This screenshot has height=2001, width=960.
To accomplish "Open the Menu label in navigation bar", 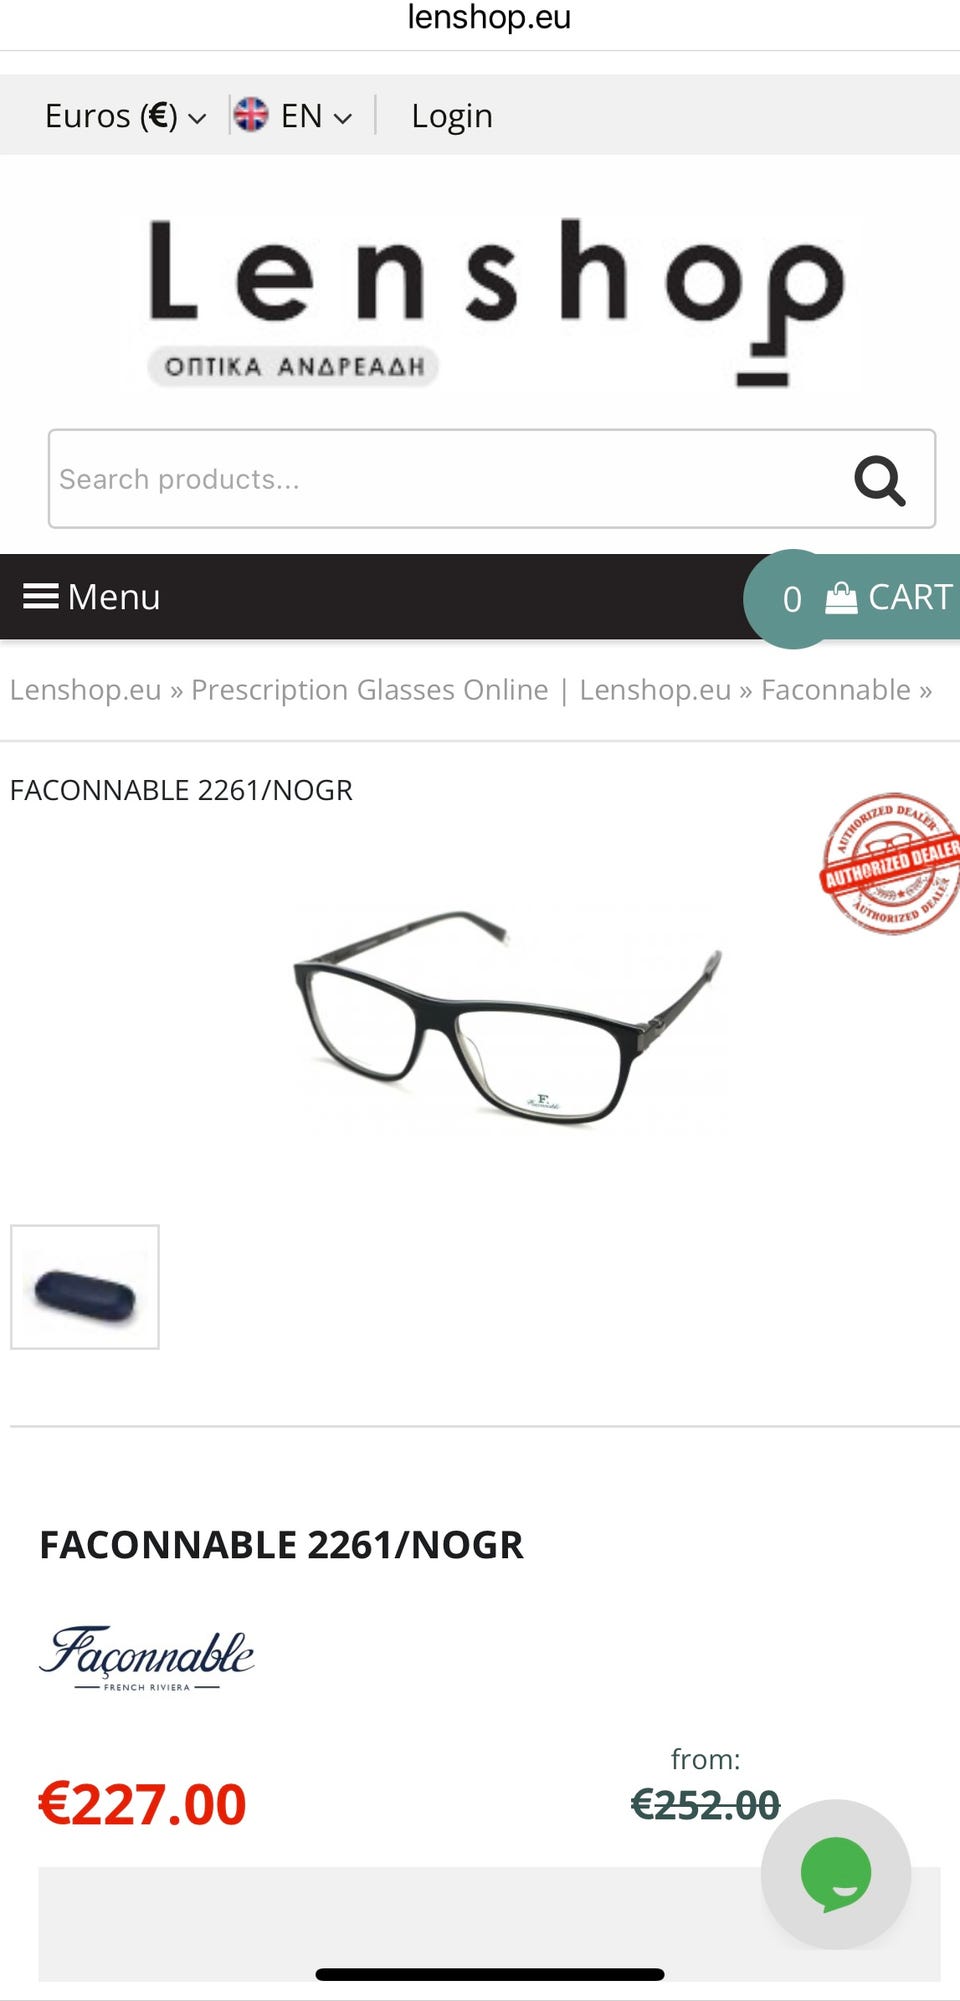I will point(114,597).
